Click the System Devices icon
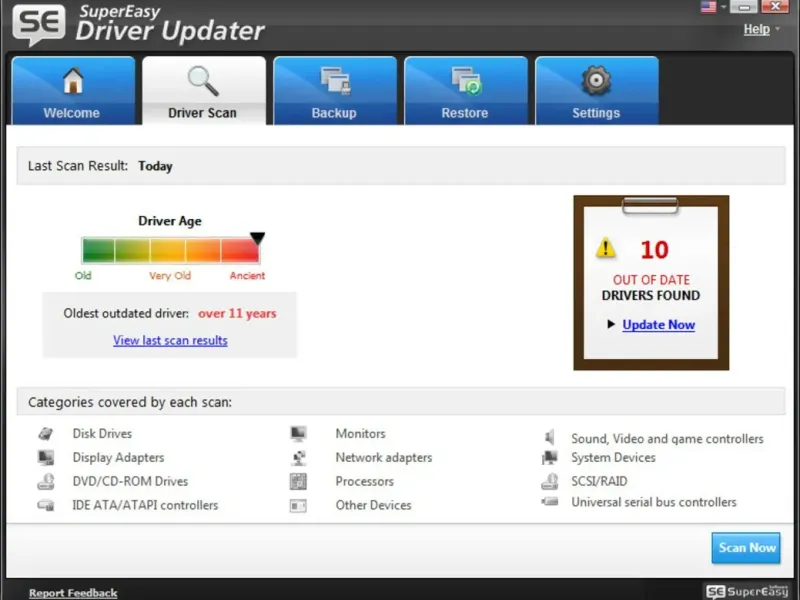The width and height of the screenshot is (800, 600). [549, 457]
